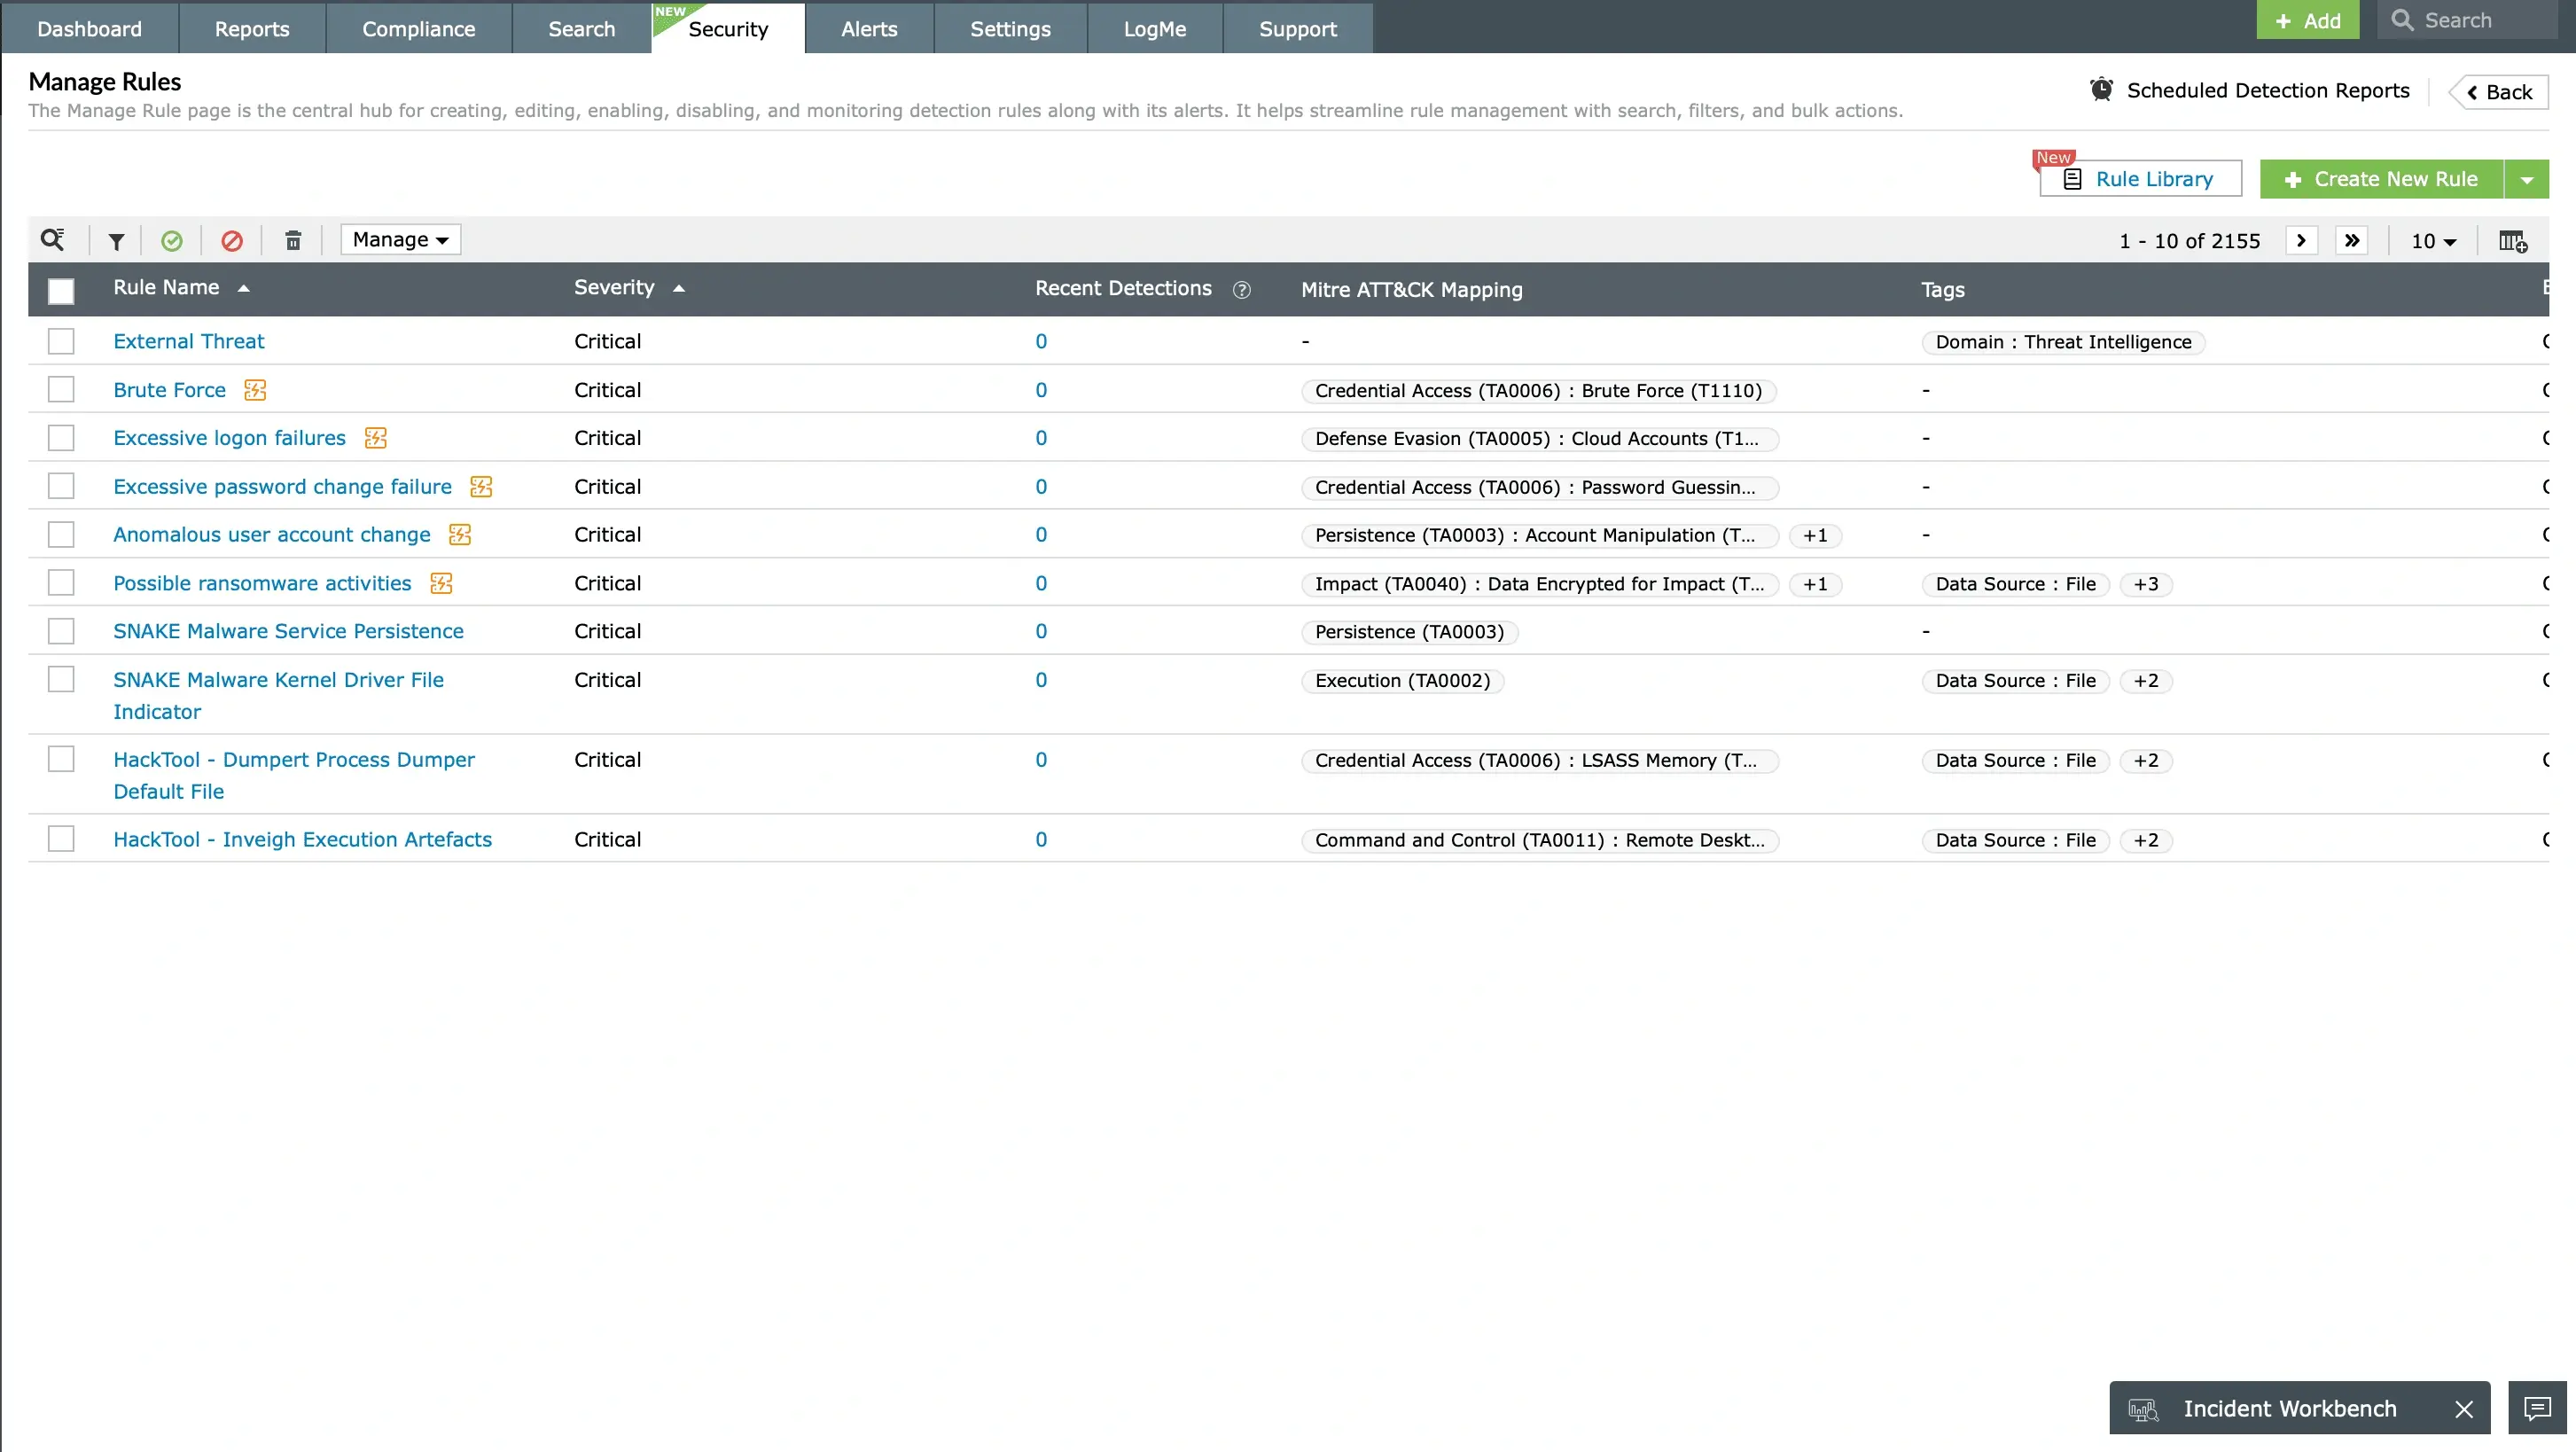Expand the Create New Rule dropdown arrow
This screenshot has width=2576, height=1452.
tap(2527, 180)
